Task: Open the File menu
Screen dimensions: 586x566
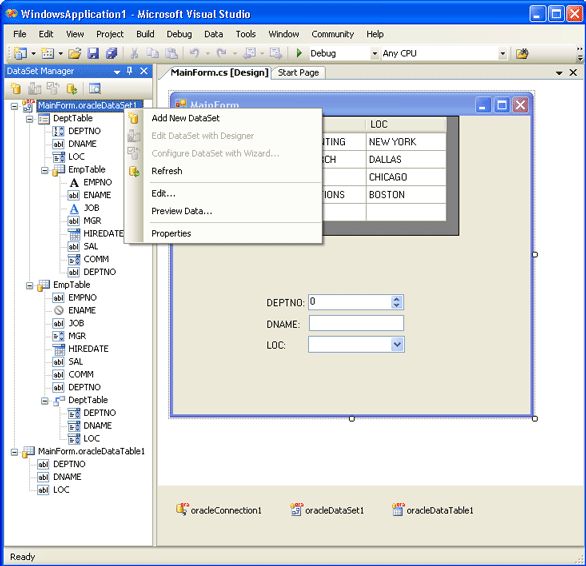Action: pyautogui.click(x=19, y=34)
